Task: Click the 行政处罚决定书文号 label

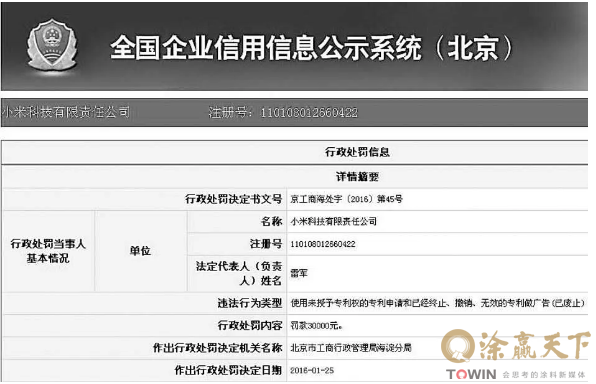Action: click(233, 199)
